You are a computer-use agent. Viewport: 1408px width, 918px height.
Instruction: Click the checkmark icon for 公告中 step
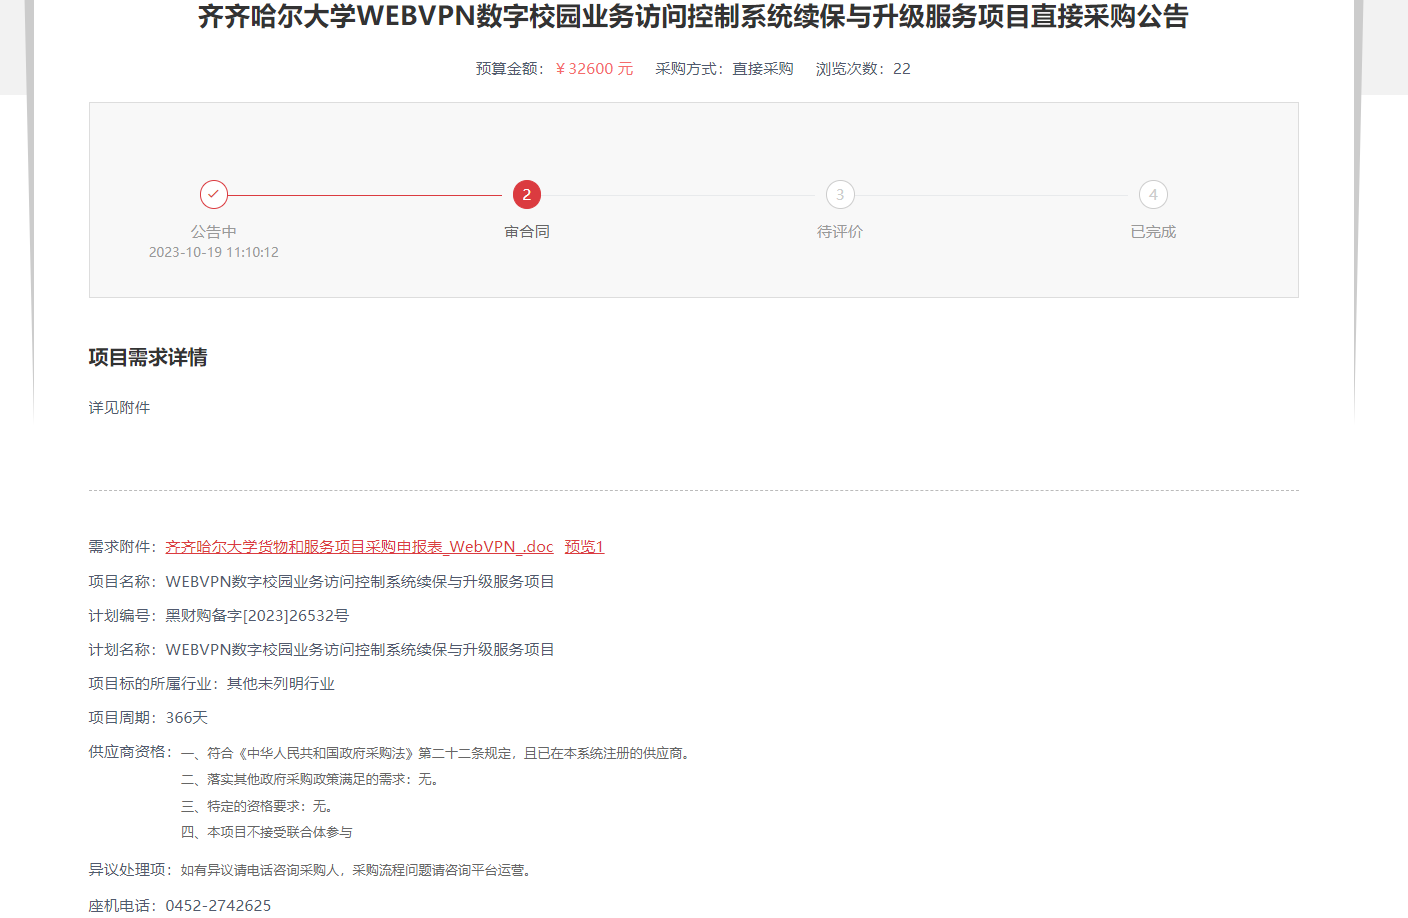coord(214,194)
